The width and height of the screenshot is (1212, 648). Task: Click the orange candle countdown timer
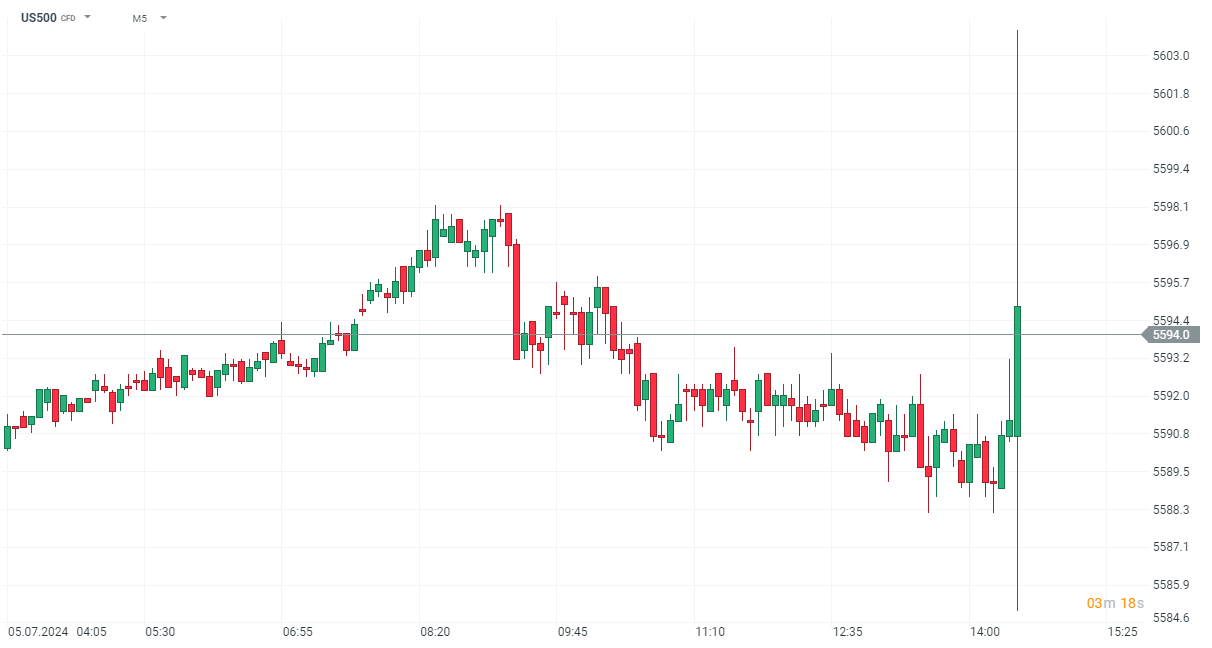1115,603
